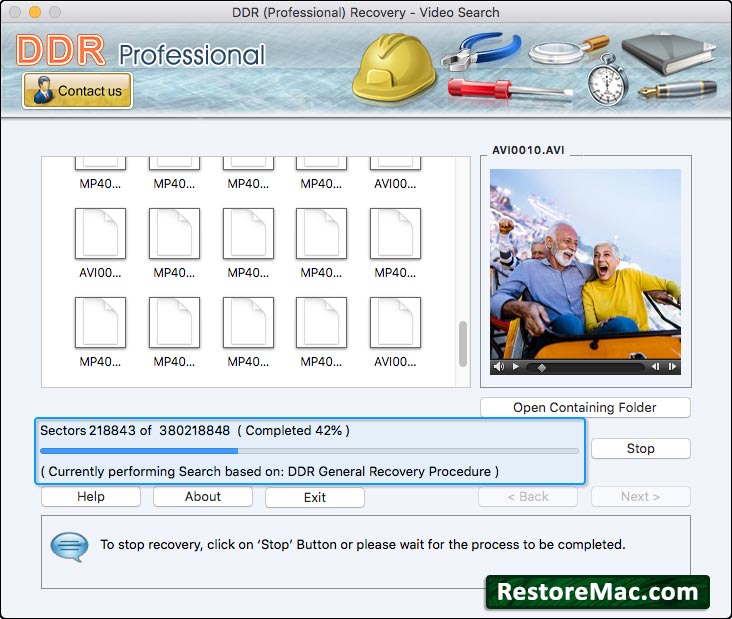Step the preview one frame forward
Screen dimensions: 732x619
coord(672,366)
